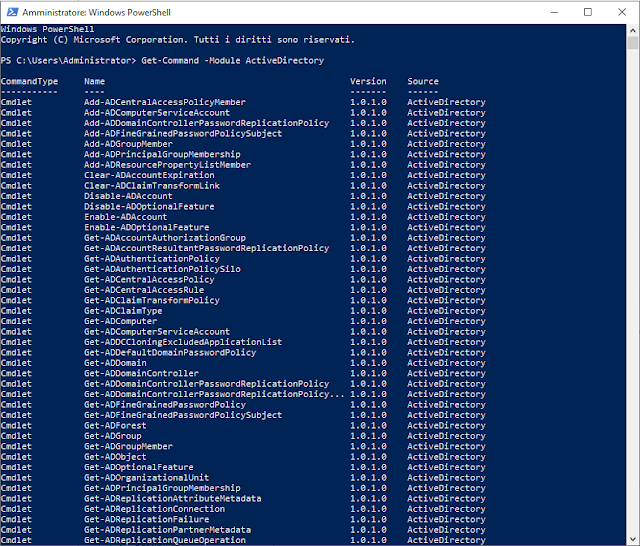Screen dimensions: 640x546
Task: Select 'Get-ADFineGrainedPasswordPolicySubject' cmdlet name
Action: pyautogui.click(x=183, y=415)
